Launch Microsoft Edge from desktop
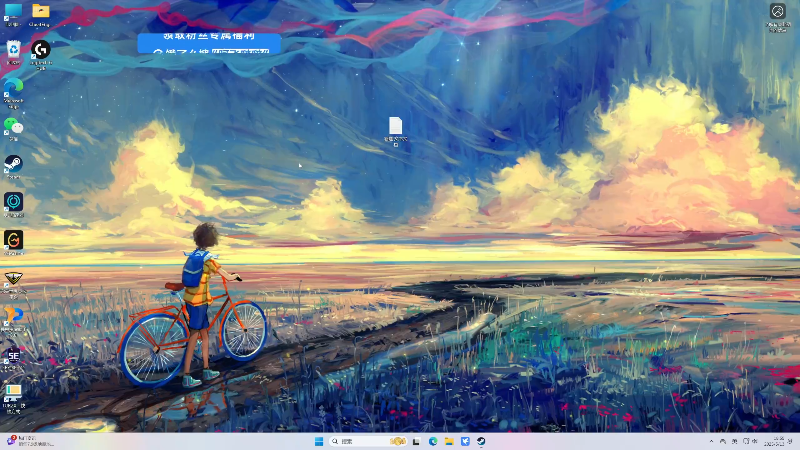The width and height of the screenshot is (800, 450). pyautogui.click(x=13, y=93)
